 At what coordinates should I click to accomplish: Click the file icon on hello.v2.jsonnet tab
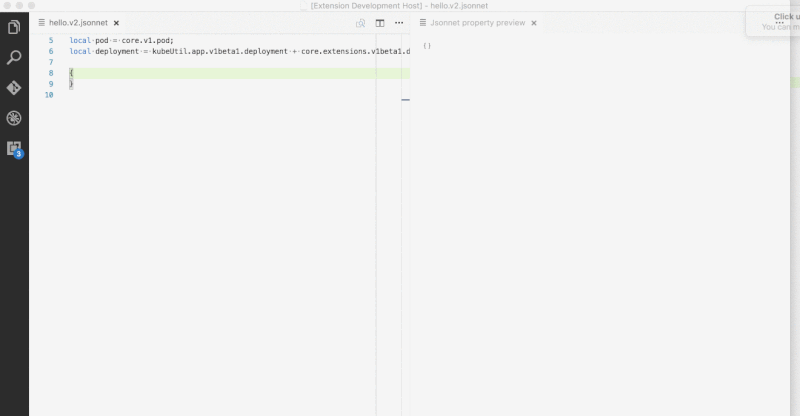(x=42, y=23)
